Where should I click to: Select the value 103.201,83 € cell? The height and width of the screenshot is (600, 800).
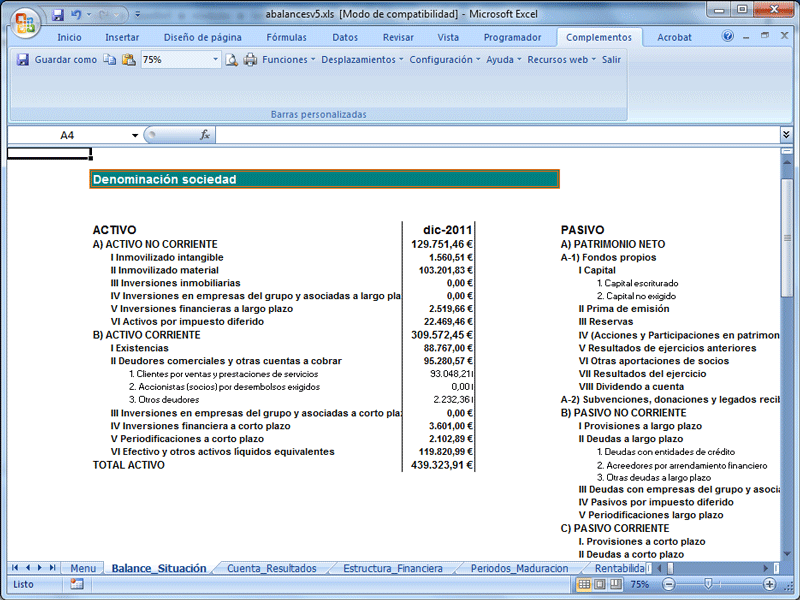tap(445, 270)
